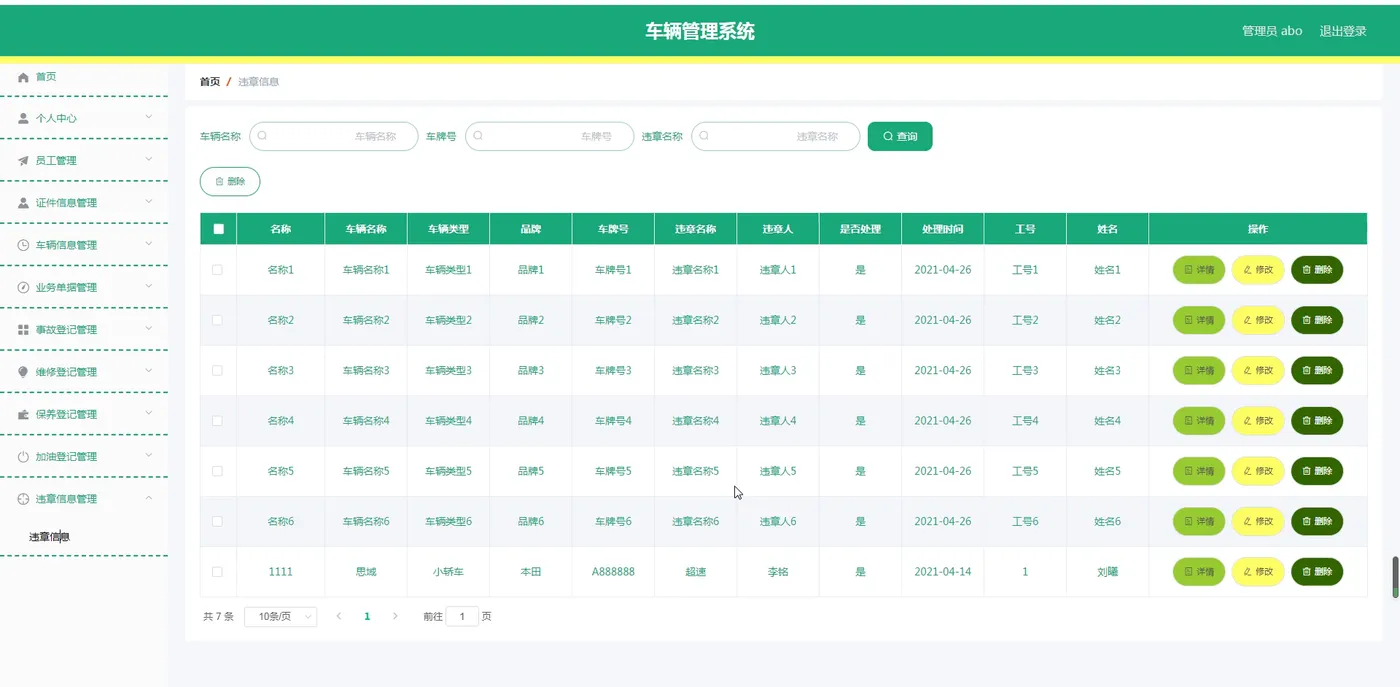Click the lightbulb icon for 维修登记管理

coord(24,372)
